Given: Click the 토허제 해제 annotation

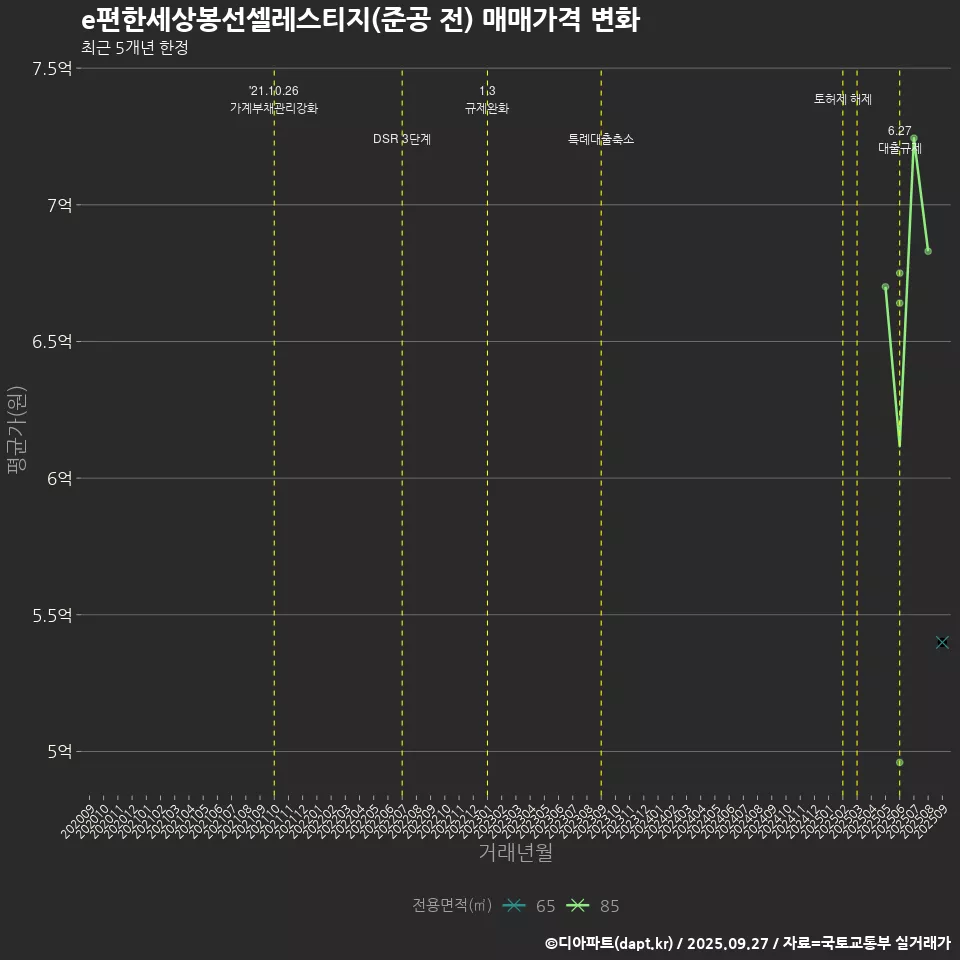Looking at the screenshot, I should coord(842,99).
